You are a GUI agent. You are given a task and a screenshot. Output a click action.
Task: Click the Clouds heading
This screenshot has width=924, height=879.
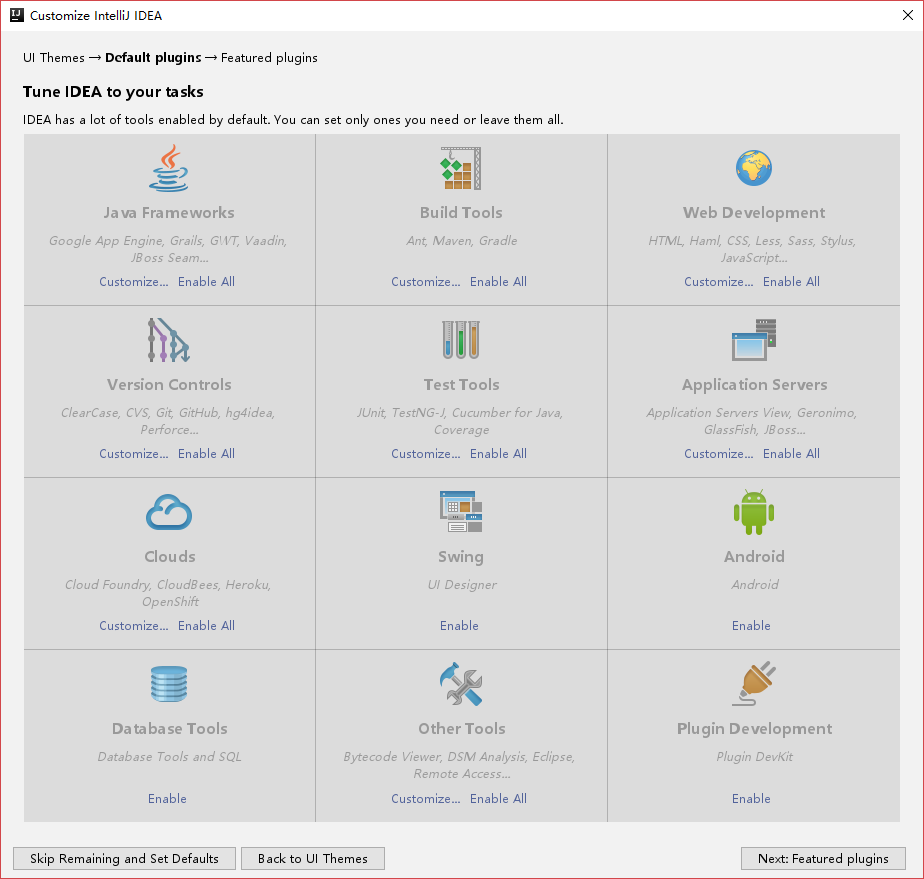click(170, 557)
